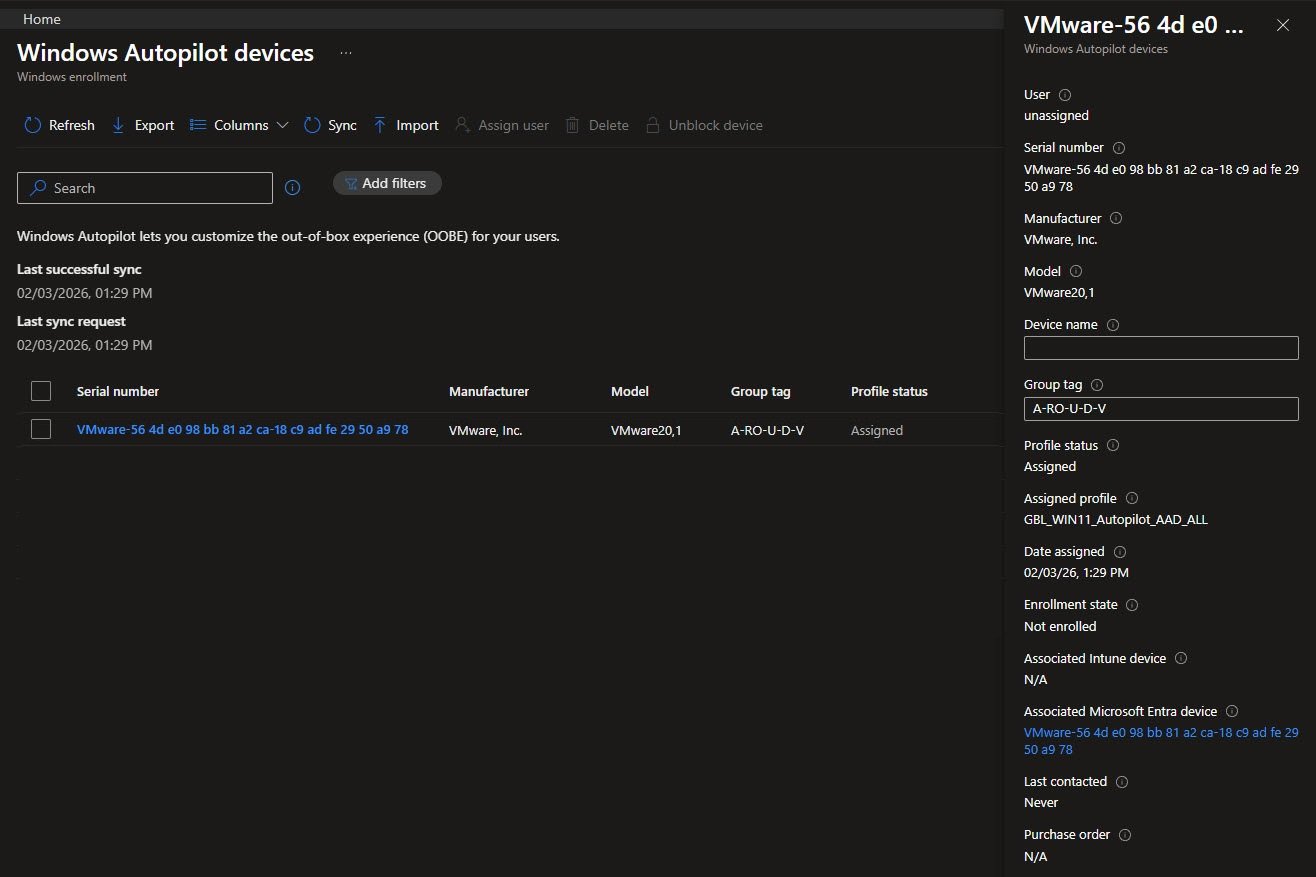
Task: Go to Home in the breadcrumb
Action: [41, 19]
